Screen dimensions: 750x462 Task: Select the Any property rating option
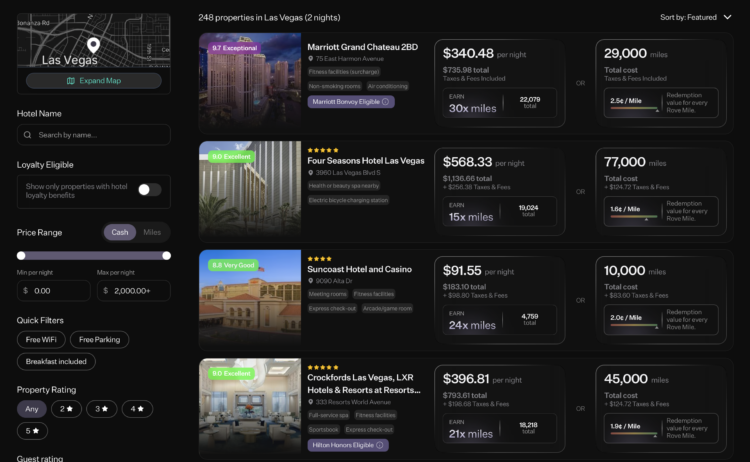[32, 409]
